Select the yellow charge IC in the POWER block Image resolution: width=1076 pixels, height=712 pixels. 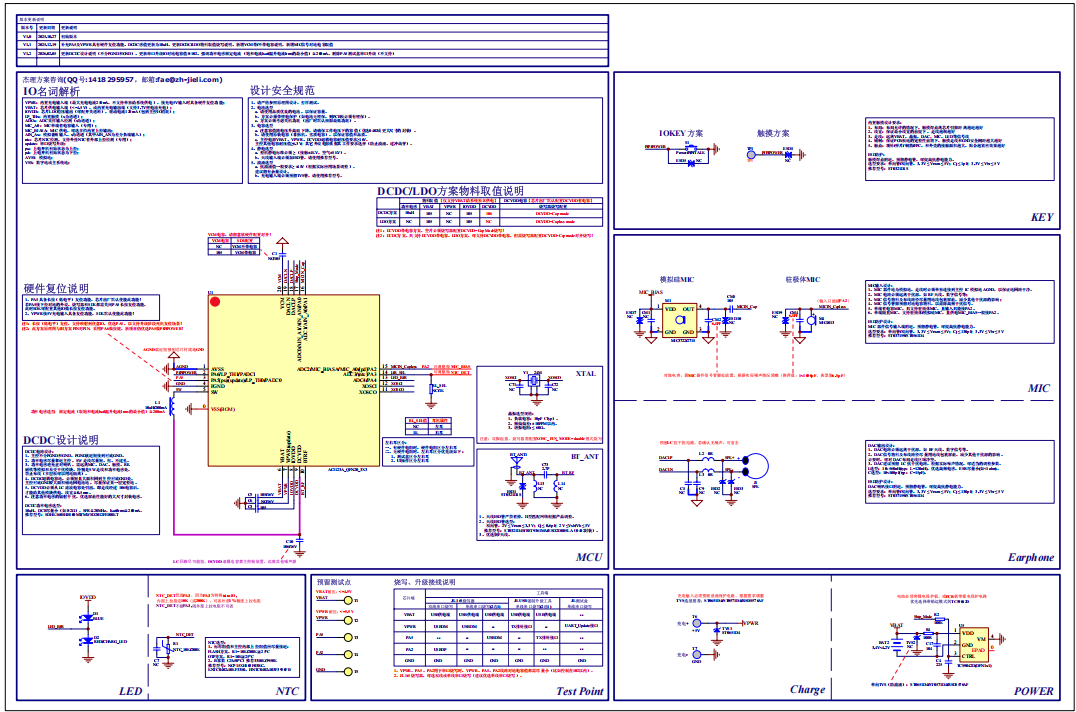pos(973,645)
